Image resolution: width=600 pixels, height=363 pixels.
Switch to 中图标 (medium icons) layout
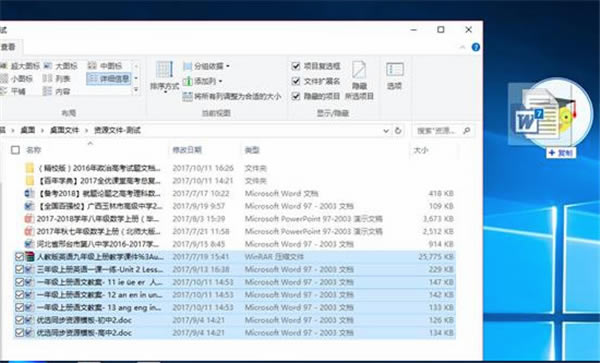point(106,66)
